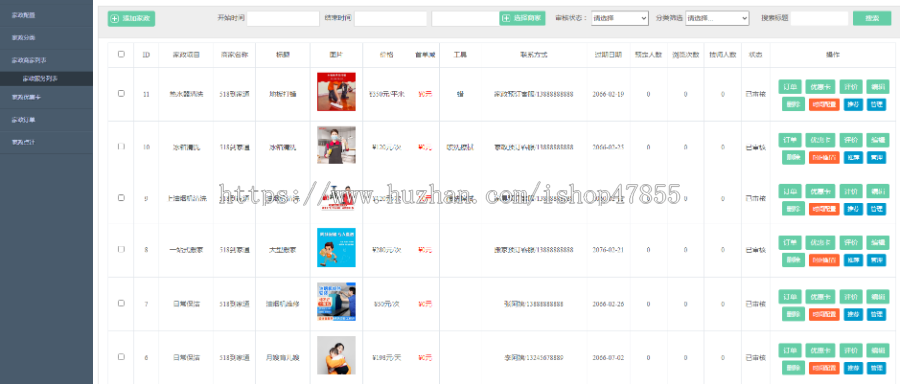Click the merchant field beside 选择商家
Image resolution: width=900 pixels, height=384 pixels.
click(x=465, y=18)
